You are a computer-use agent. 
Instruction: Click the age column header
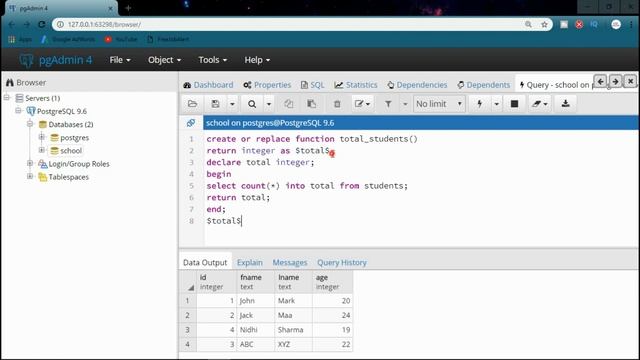pos(332,282)
